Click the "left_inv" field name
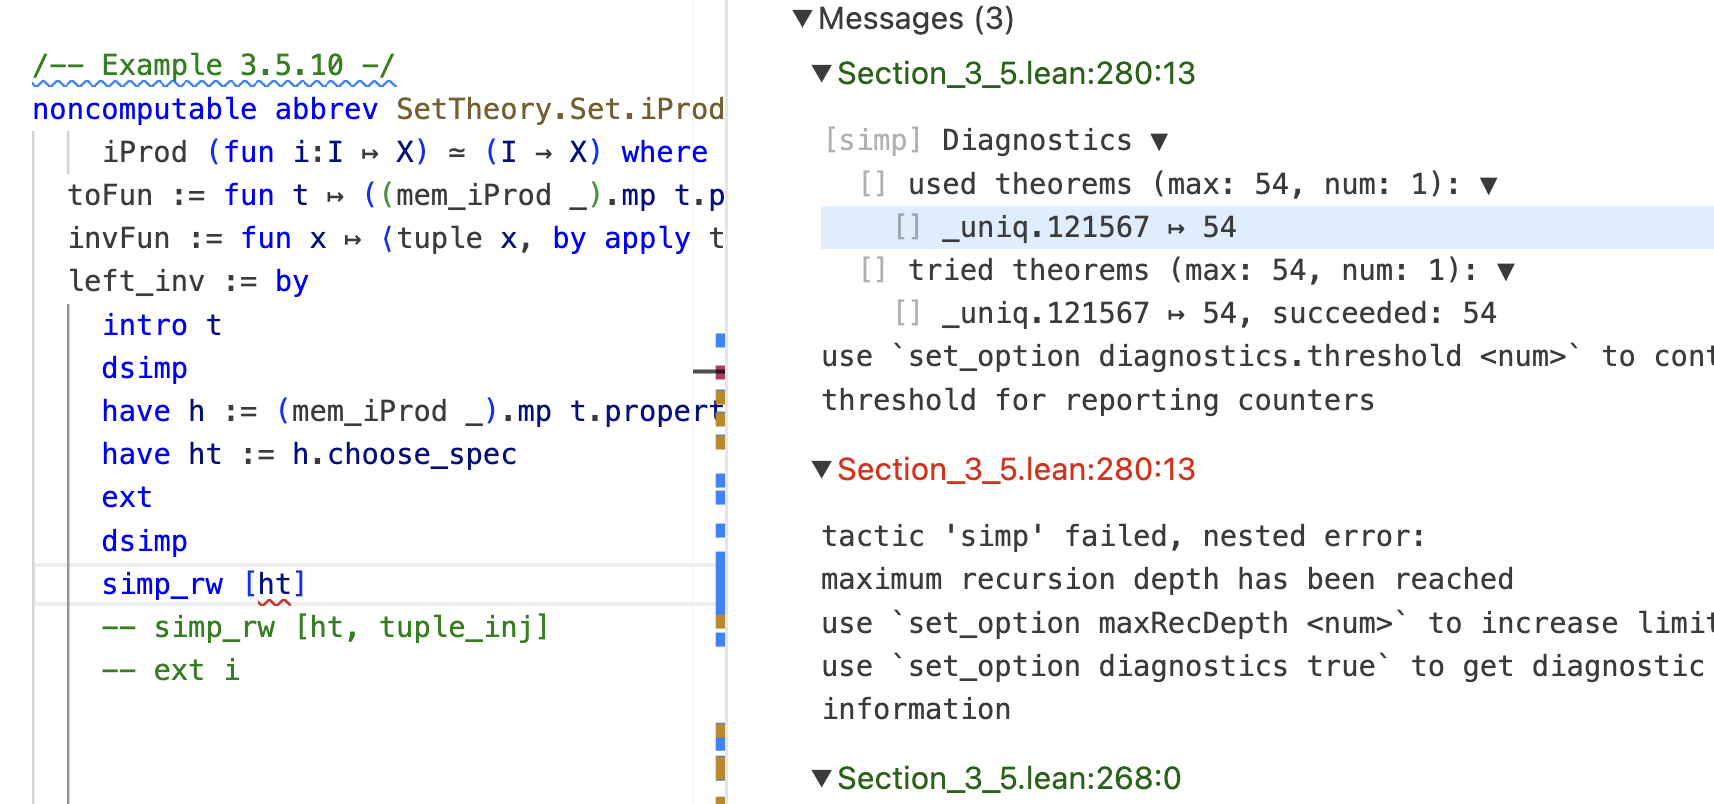Image resolution: width=1714 pixels, height=804 pixels. click(136, 282)
